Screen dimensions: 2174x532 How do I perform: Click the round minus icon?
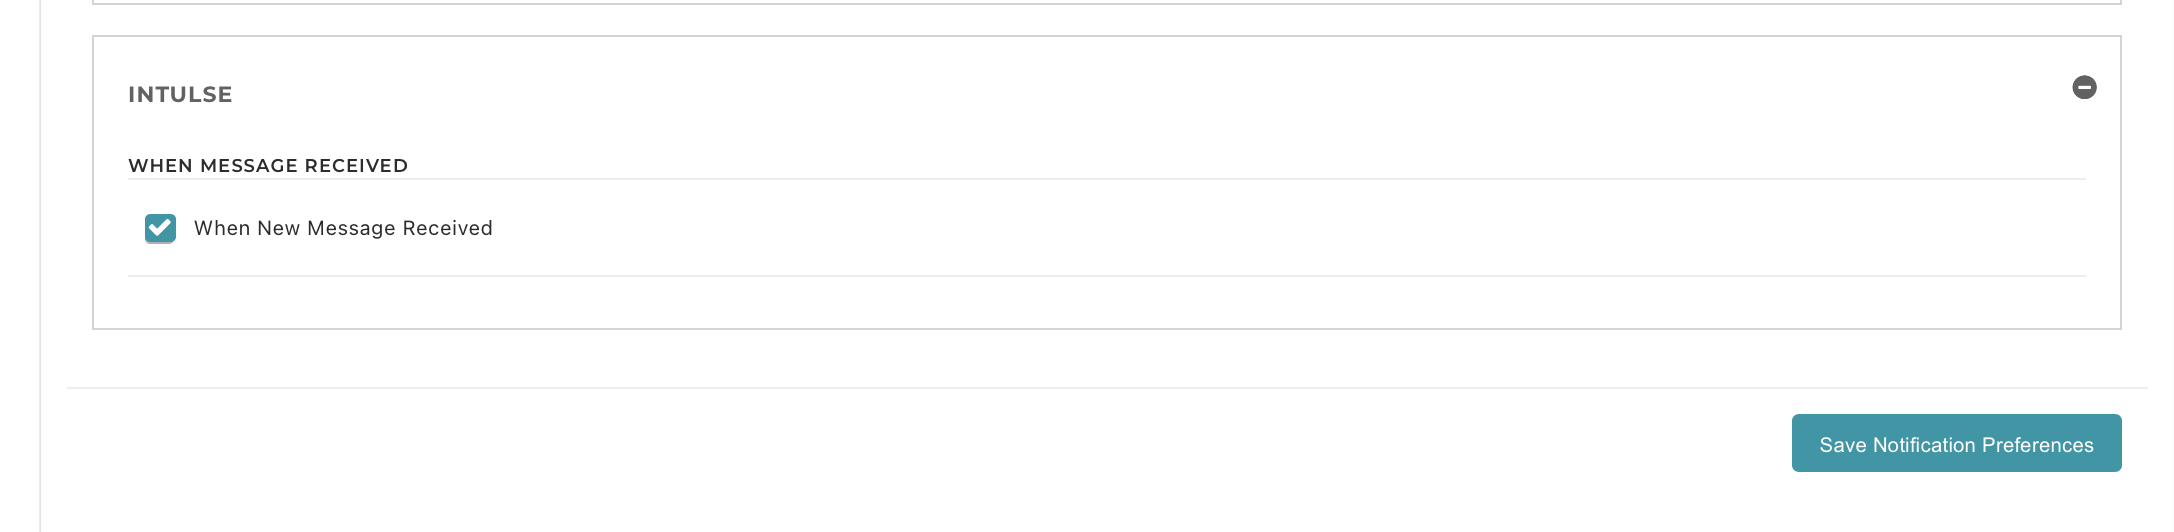[2084, 88]
